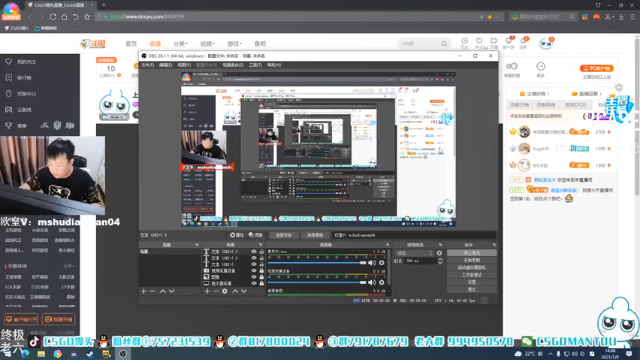Open the 编辑(E) menu in OBS
This screenshot has width=640, height=360.
click(165, 65)
